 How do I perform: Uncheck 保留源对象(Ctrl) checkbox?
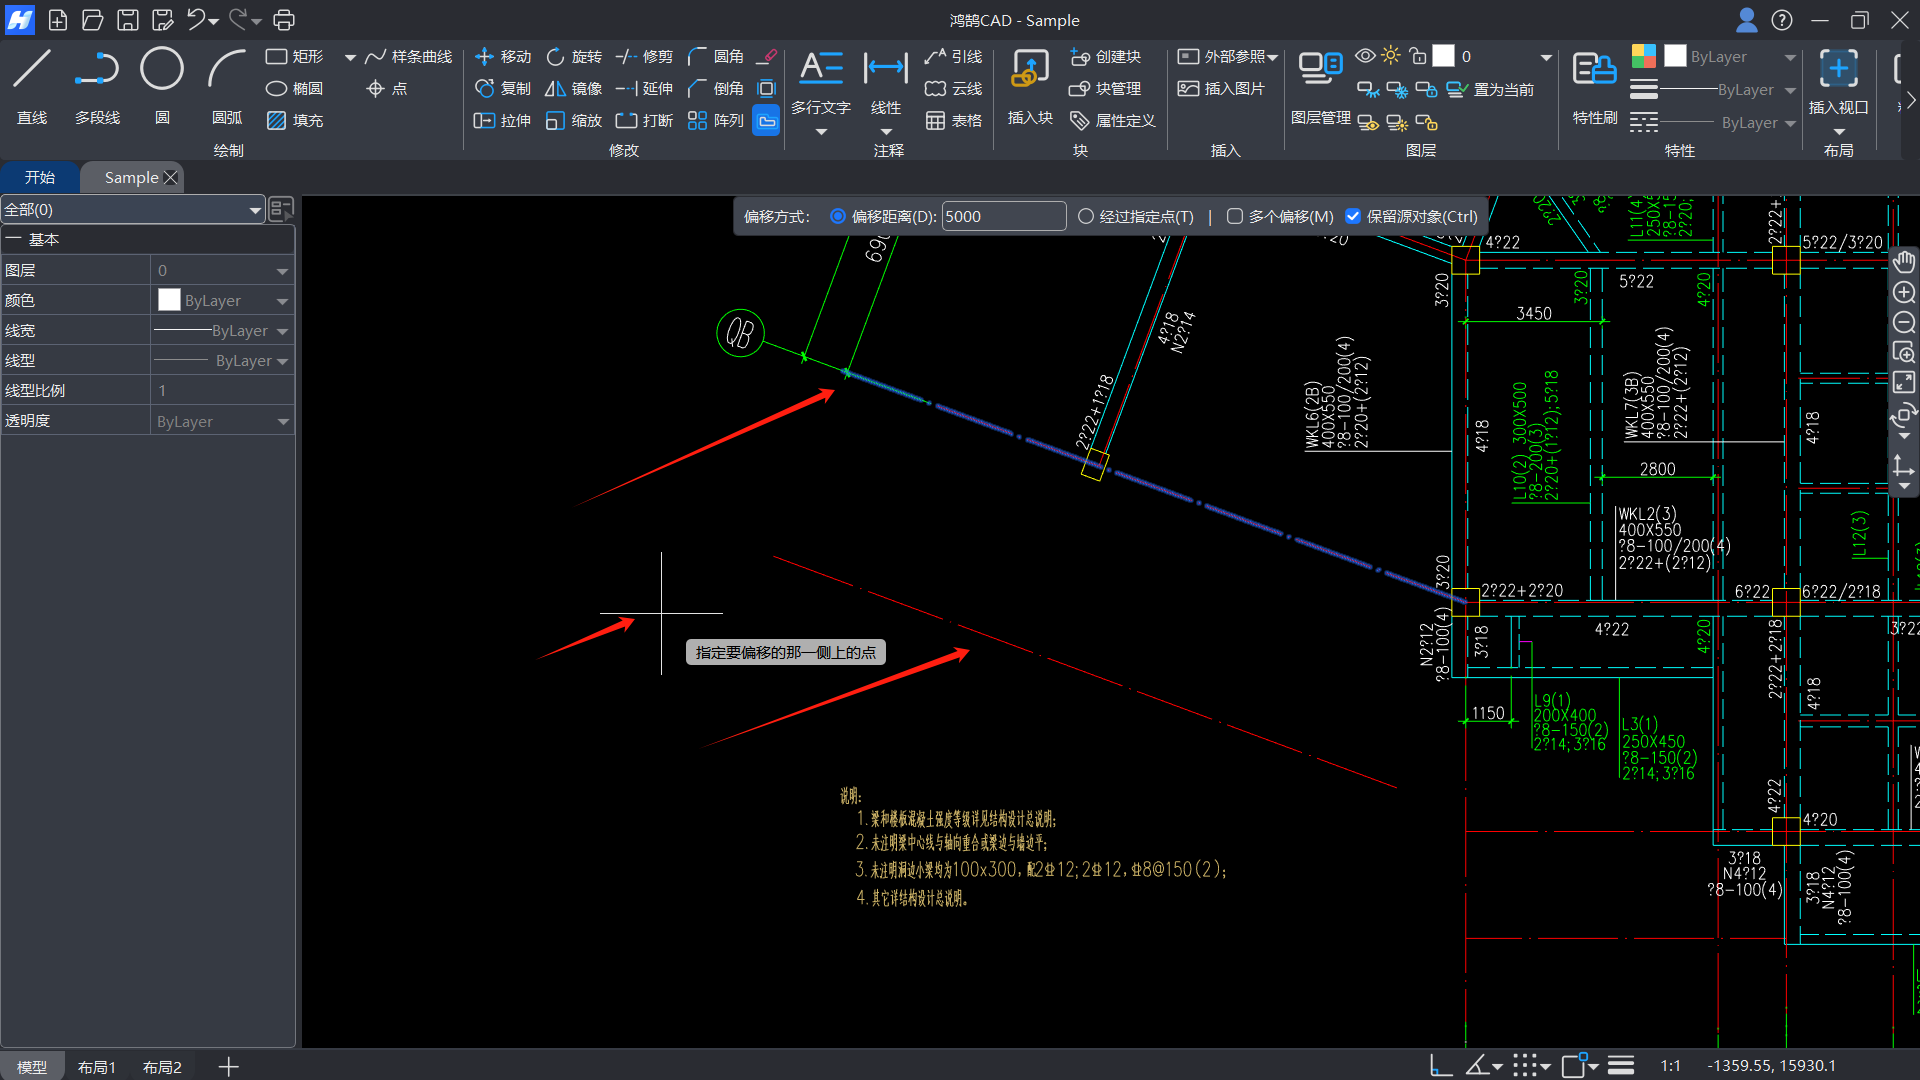pos(1353,217)
